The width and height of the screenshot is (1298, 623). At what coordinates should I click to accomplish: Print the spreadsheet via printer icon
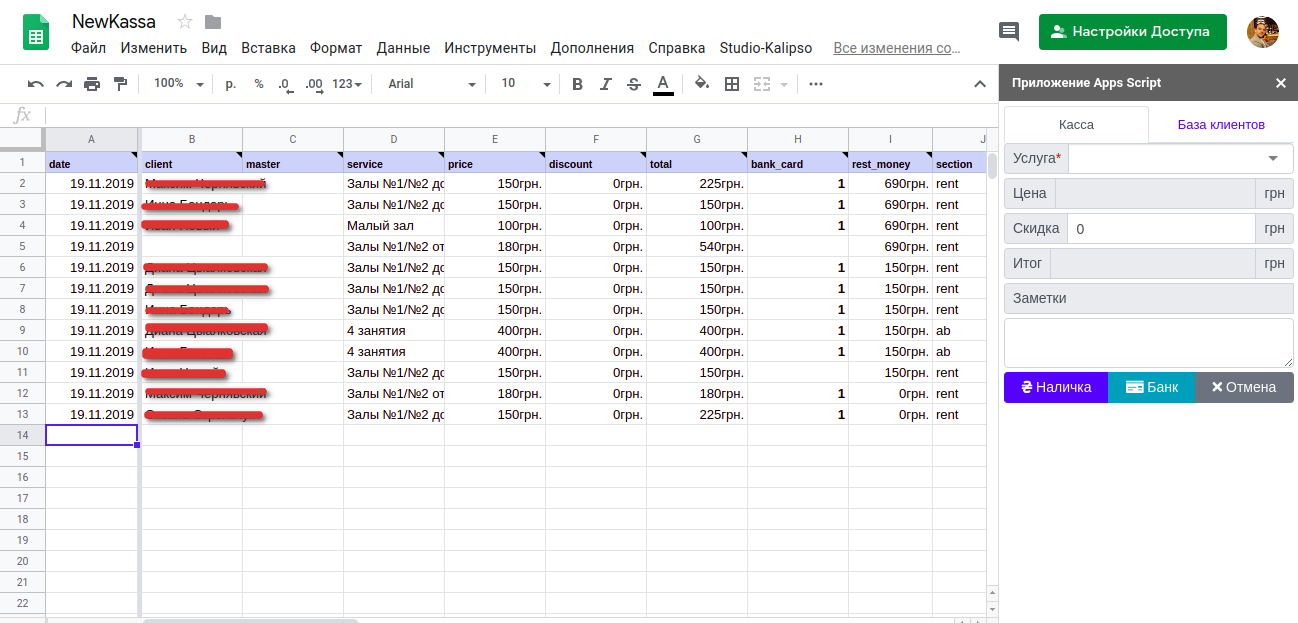coord(92,84)
